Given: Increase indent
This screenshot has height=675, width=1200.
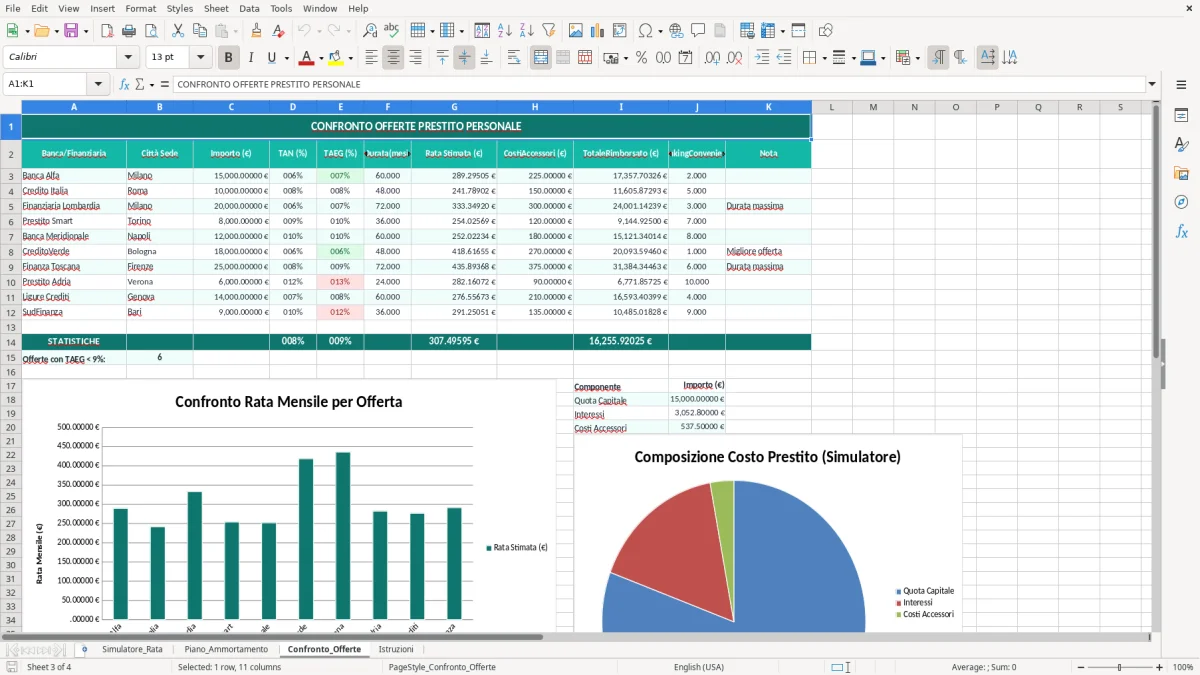Looking at the screenshot, I should (762, 58).
